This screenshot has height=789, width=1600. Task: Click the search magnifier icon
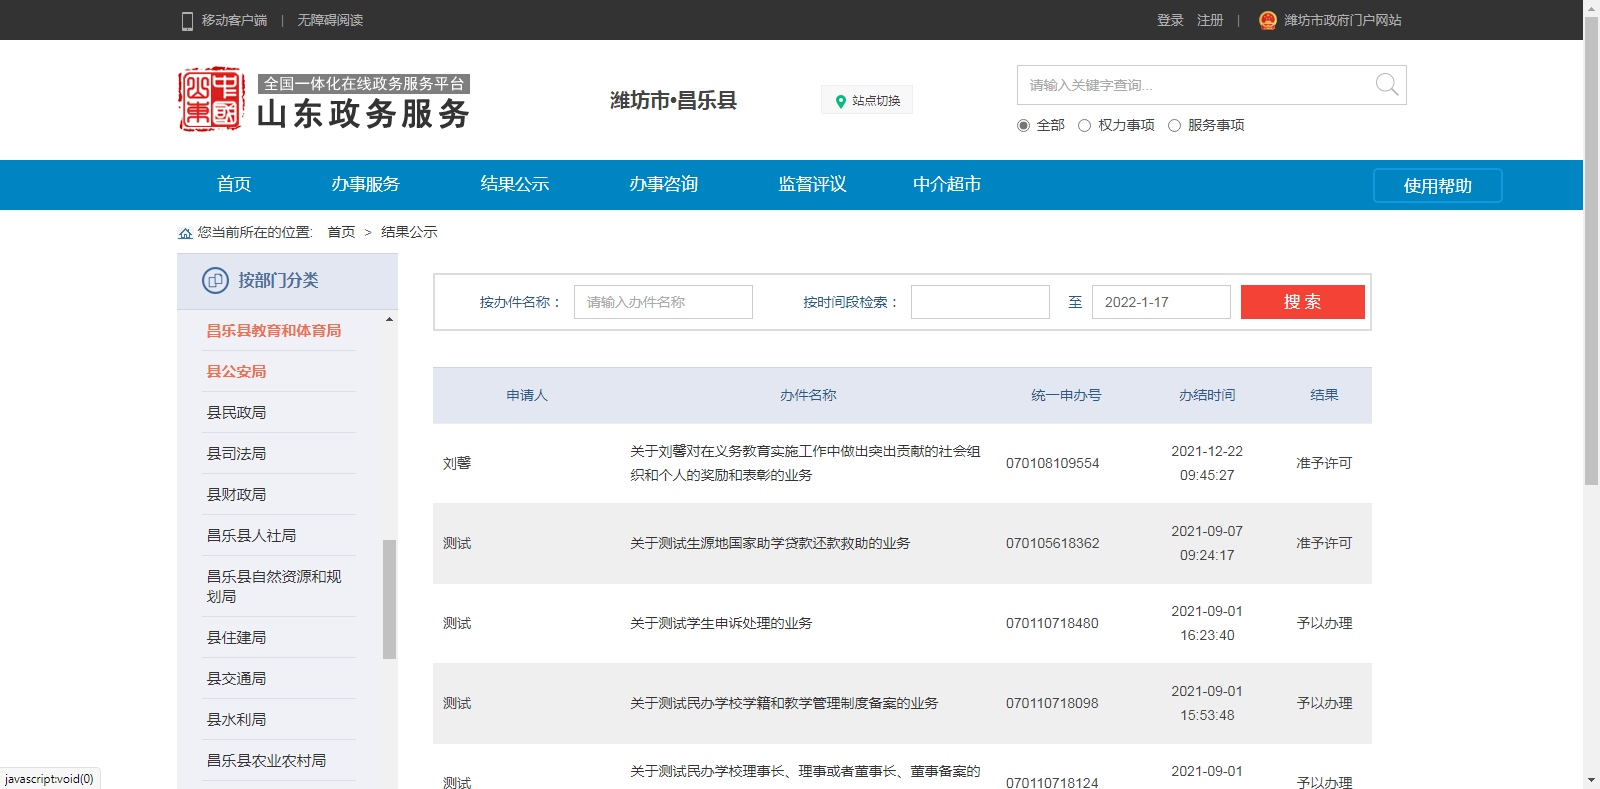click(x=1386, y=85)
